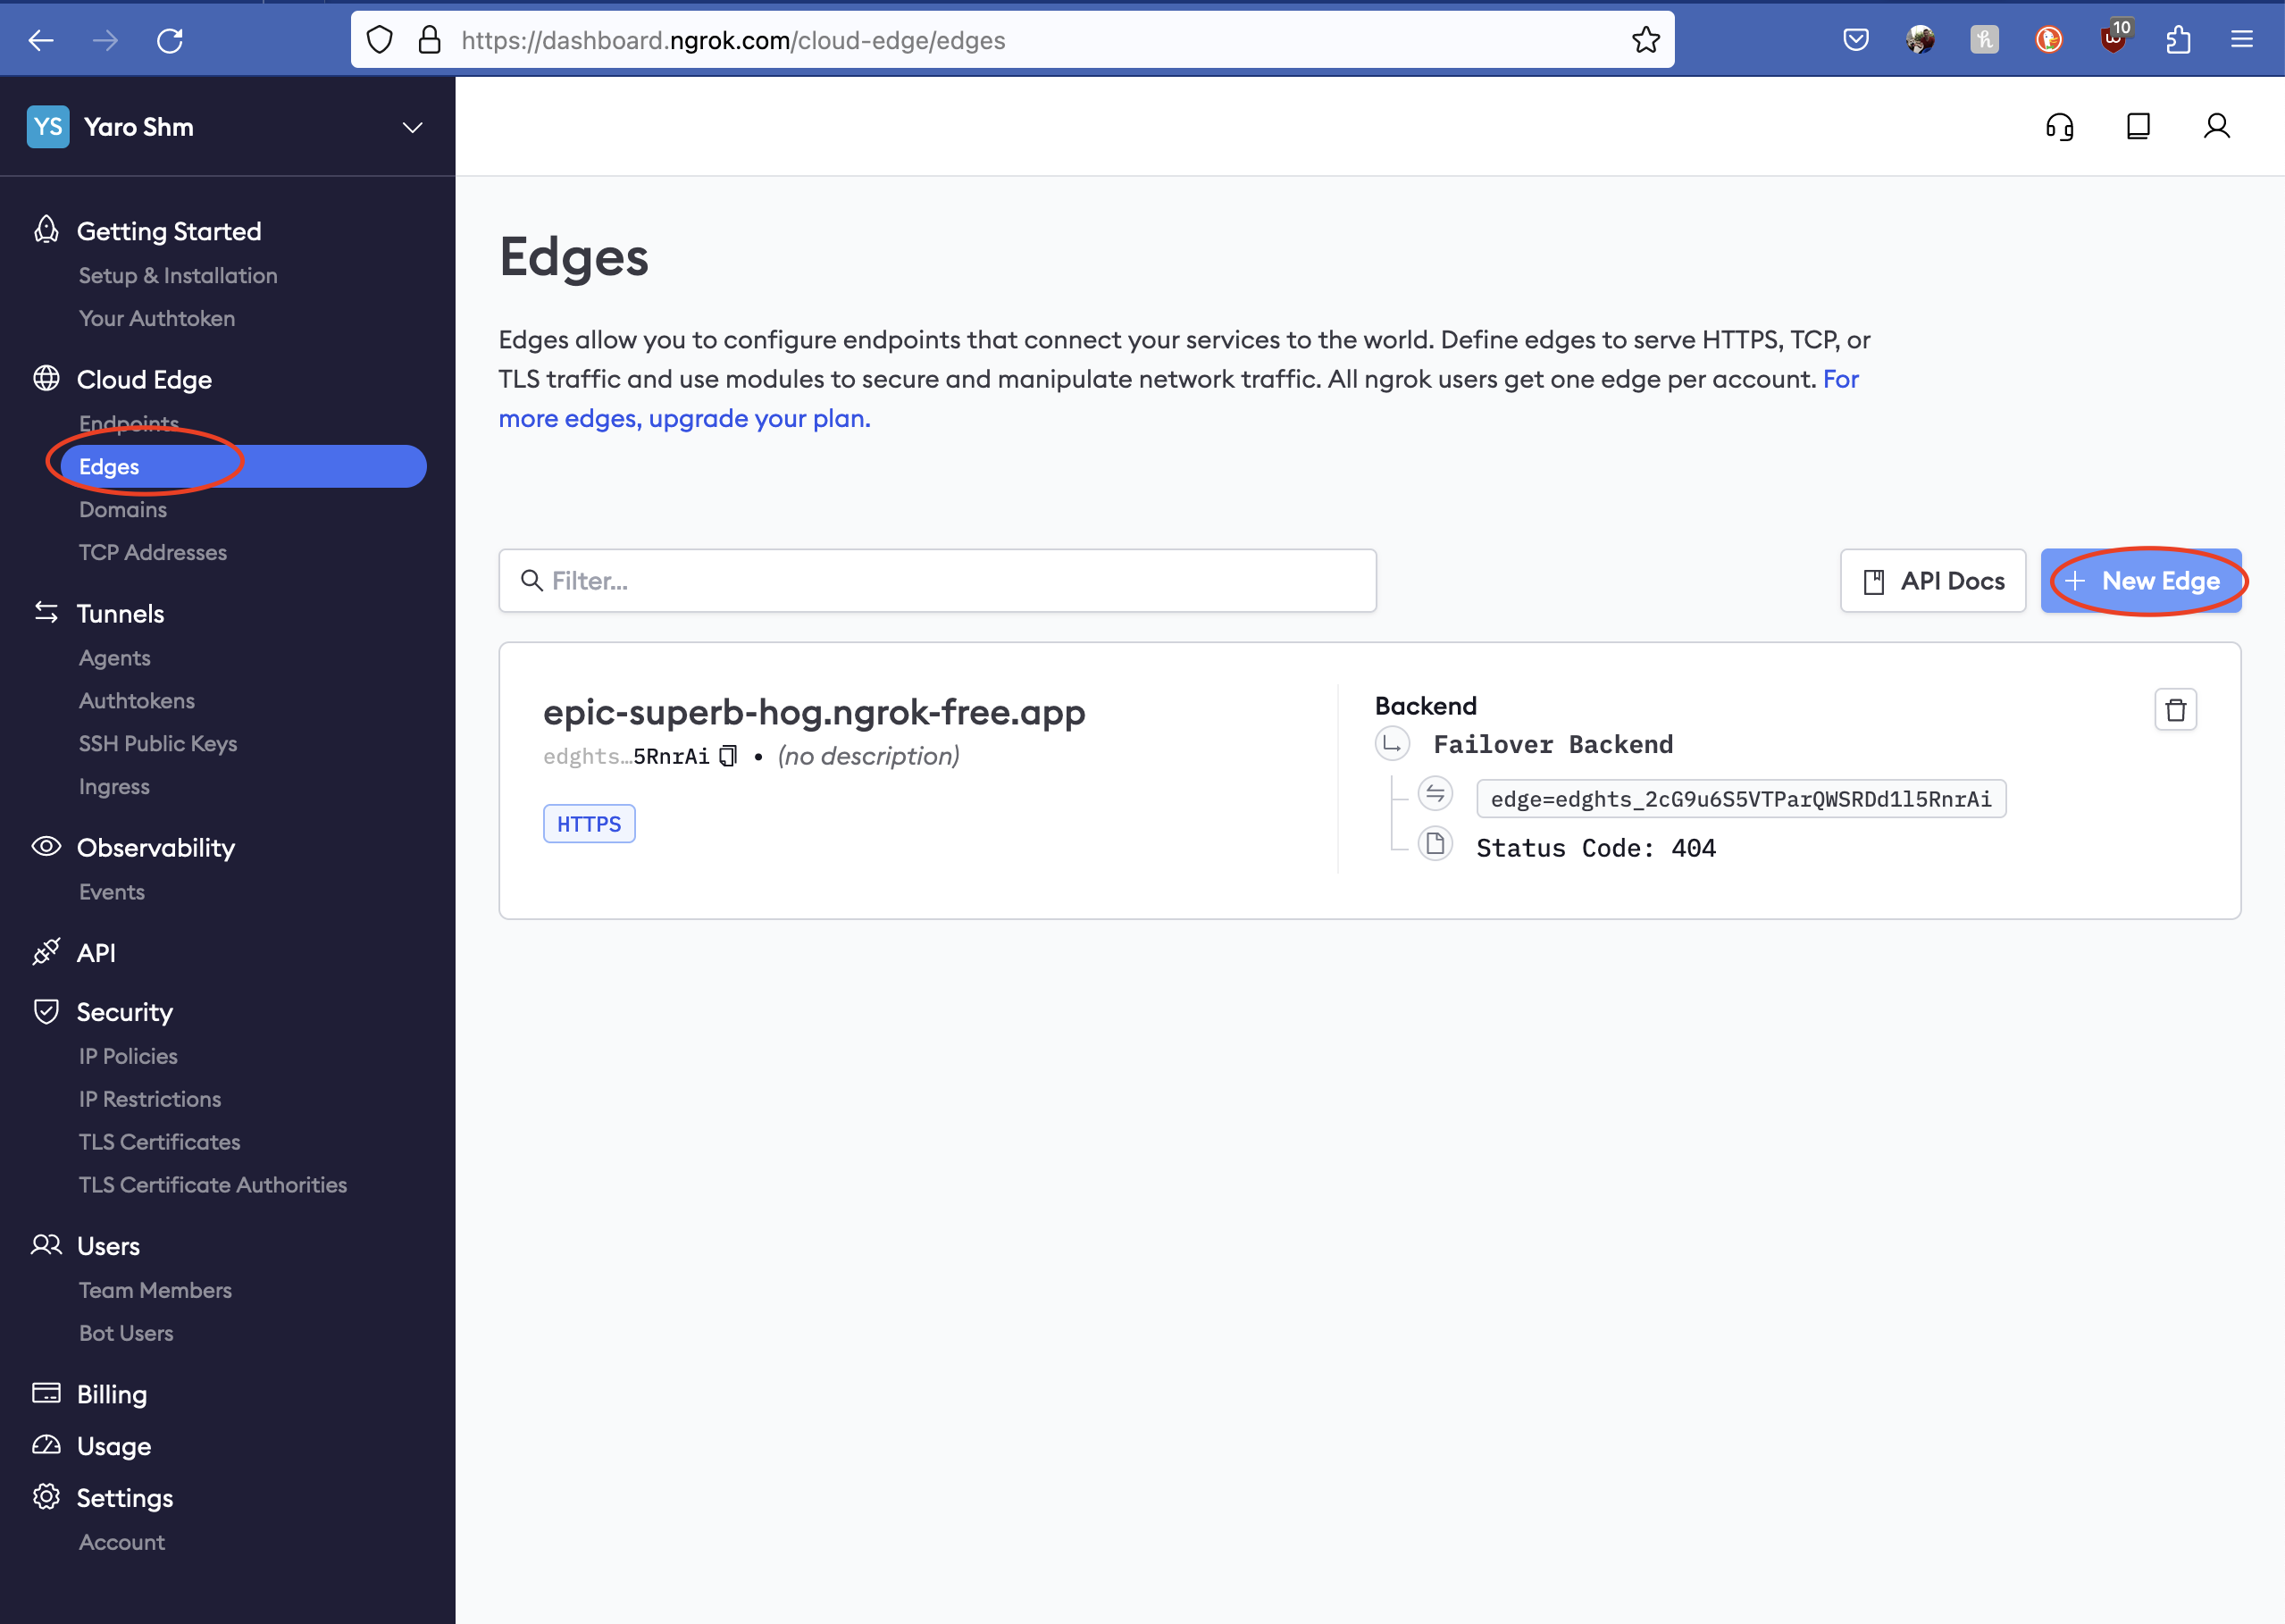Bookmark page with the star icon
Image resolution: width=2285 pixels, height=1624 pixels.
[1645, 40]
